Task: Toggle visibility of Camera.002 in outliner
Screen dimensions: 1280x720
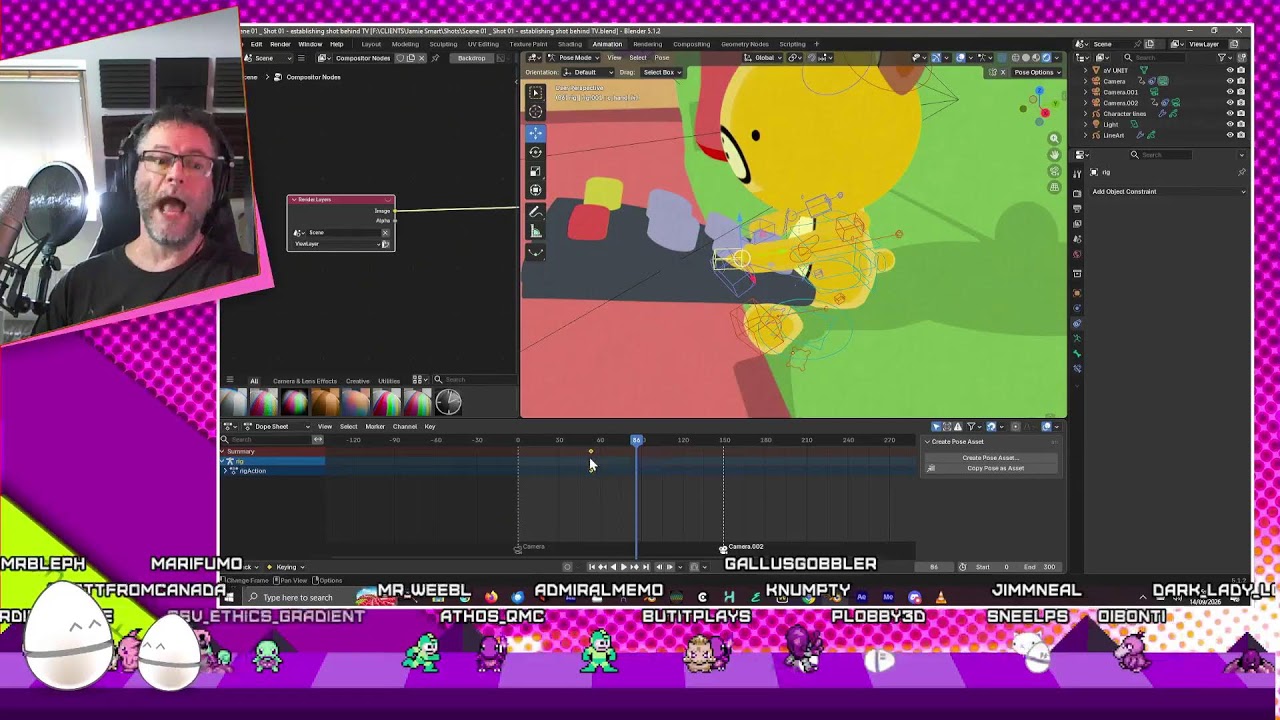Action: (x=1230, y=102)
